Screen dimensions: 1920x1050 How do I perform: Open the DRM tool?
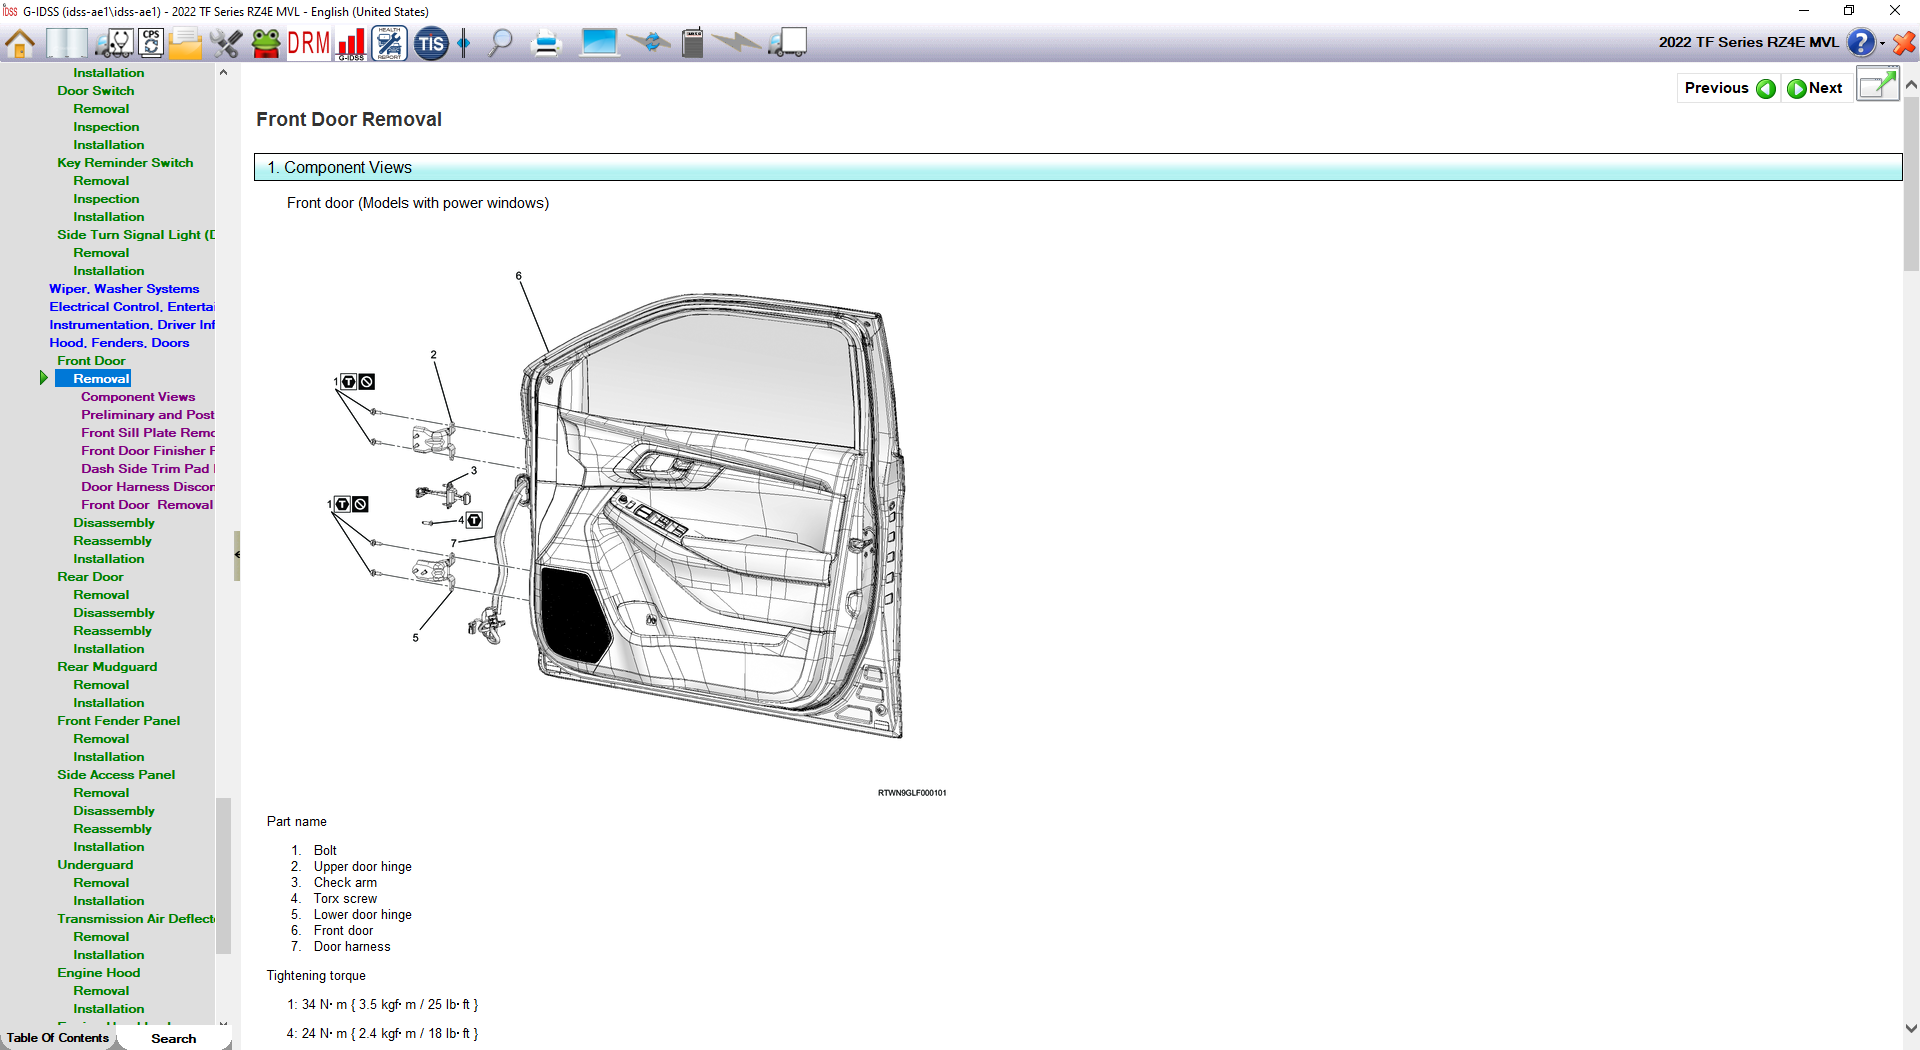308,43
